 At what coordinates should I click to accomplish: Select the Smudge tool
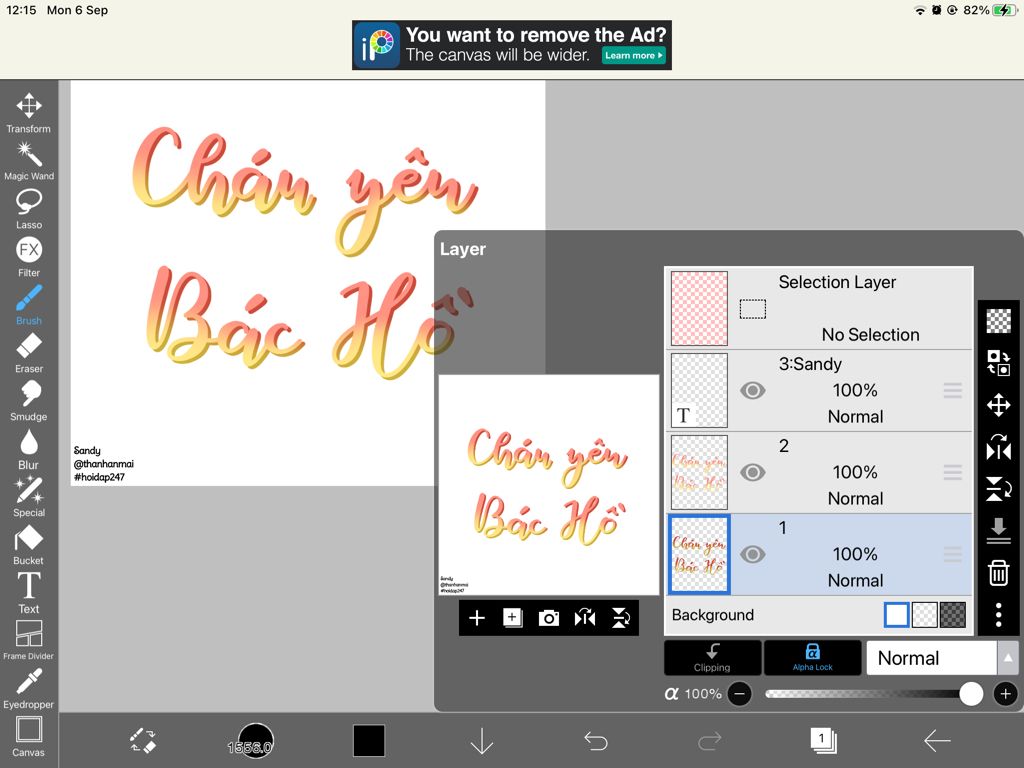coord(29,400)
